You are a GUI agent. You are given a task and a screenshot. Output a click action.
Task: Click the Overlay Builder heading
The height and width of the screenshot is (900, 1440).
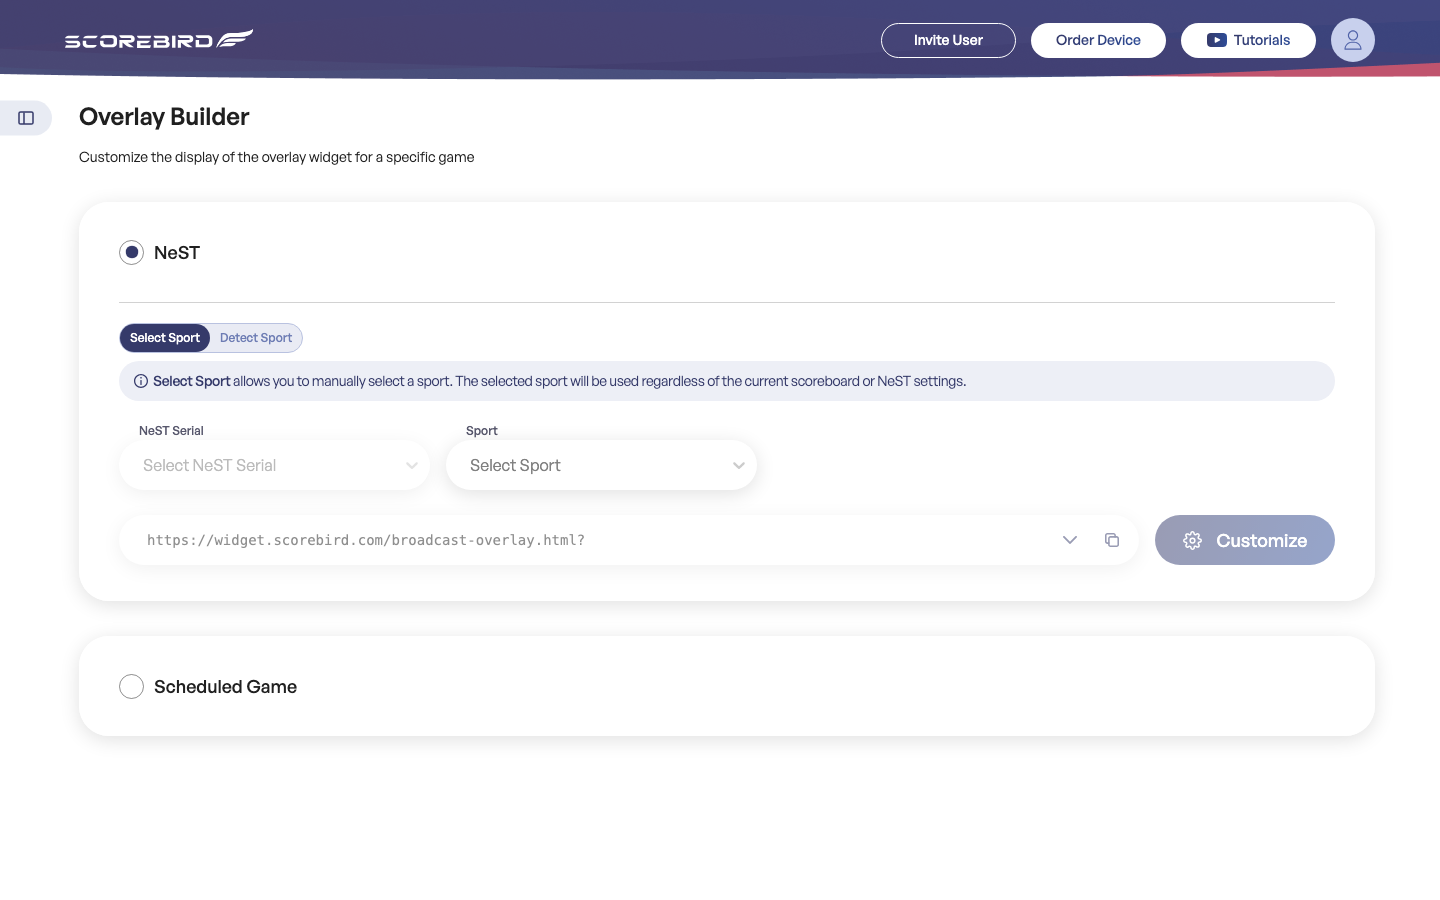164,117
